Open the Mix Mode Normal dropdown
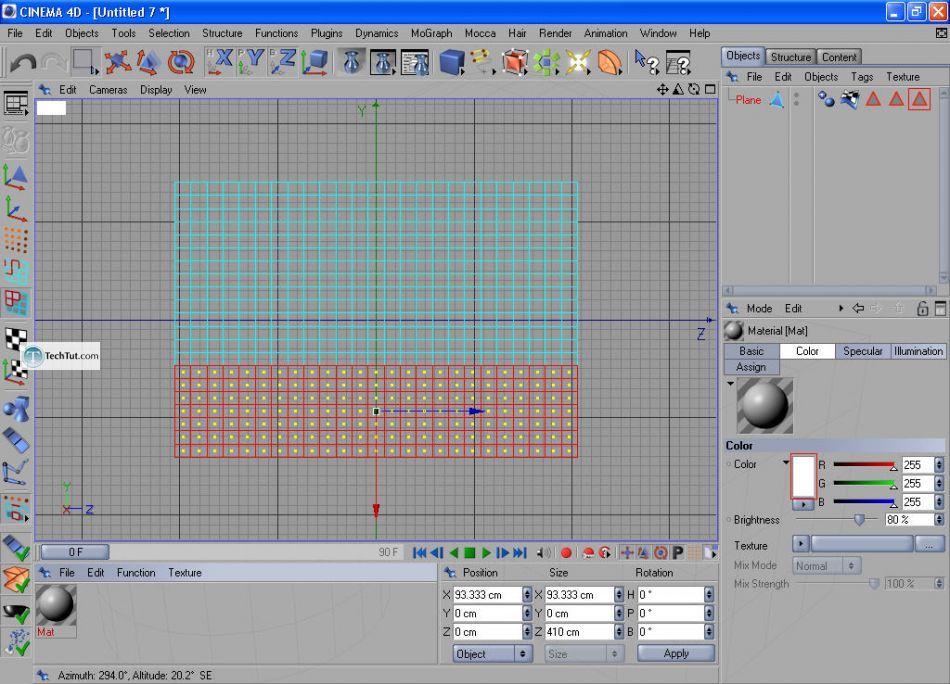 (827, 566)
